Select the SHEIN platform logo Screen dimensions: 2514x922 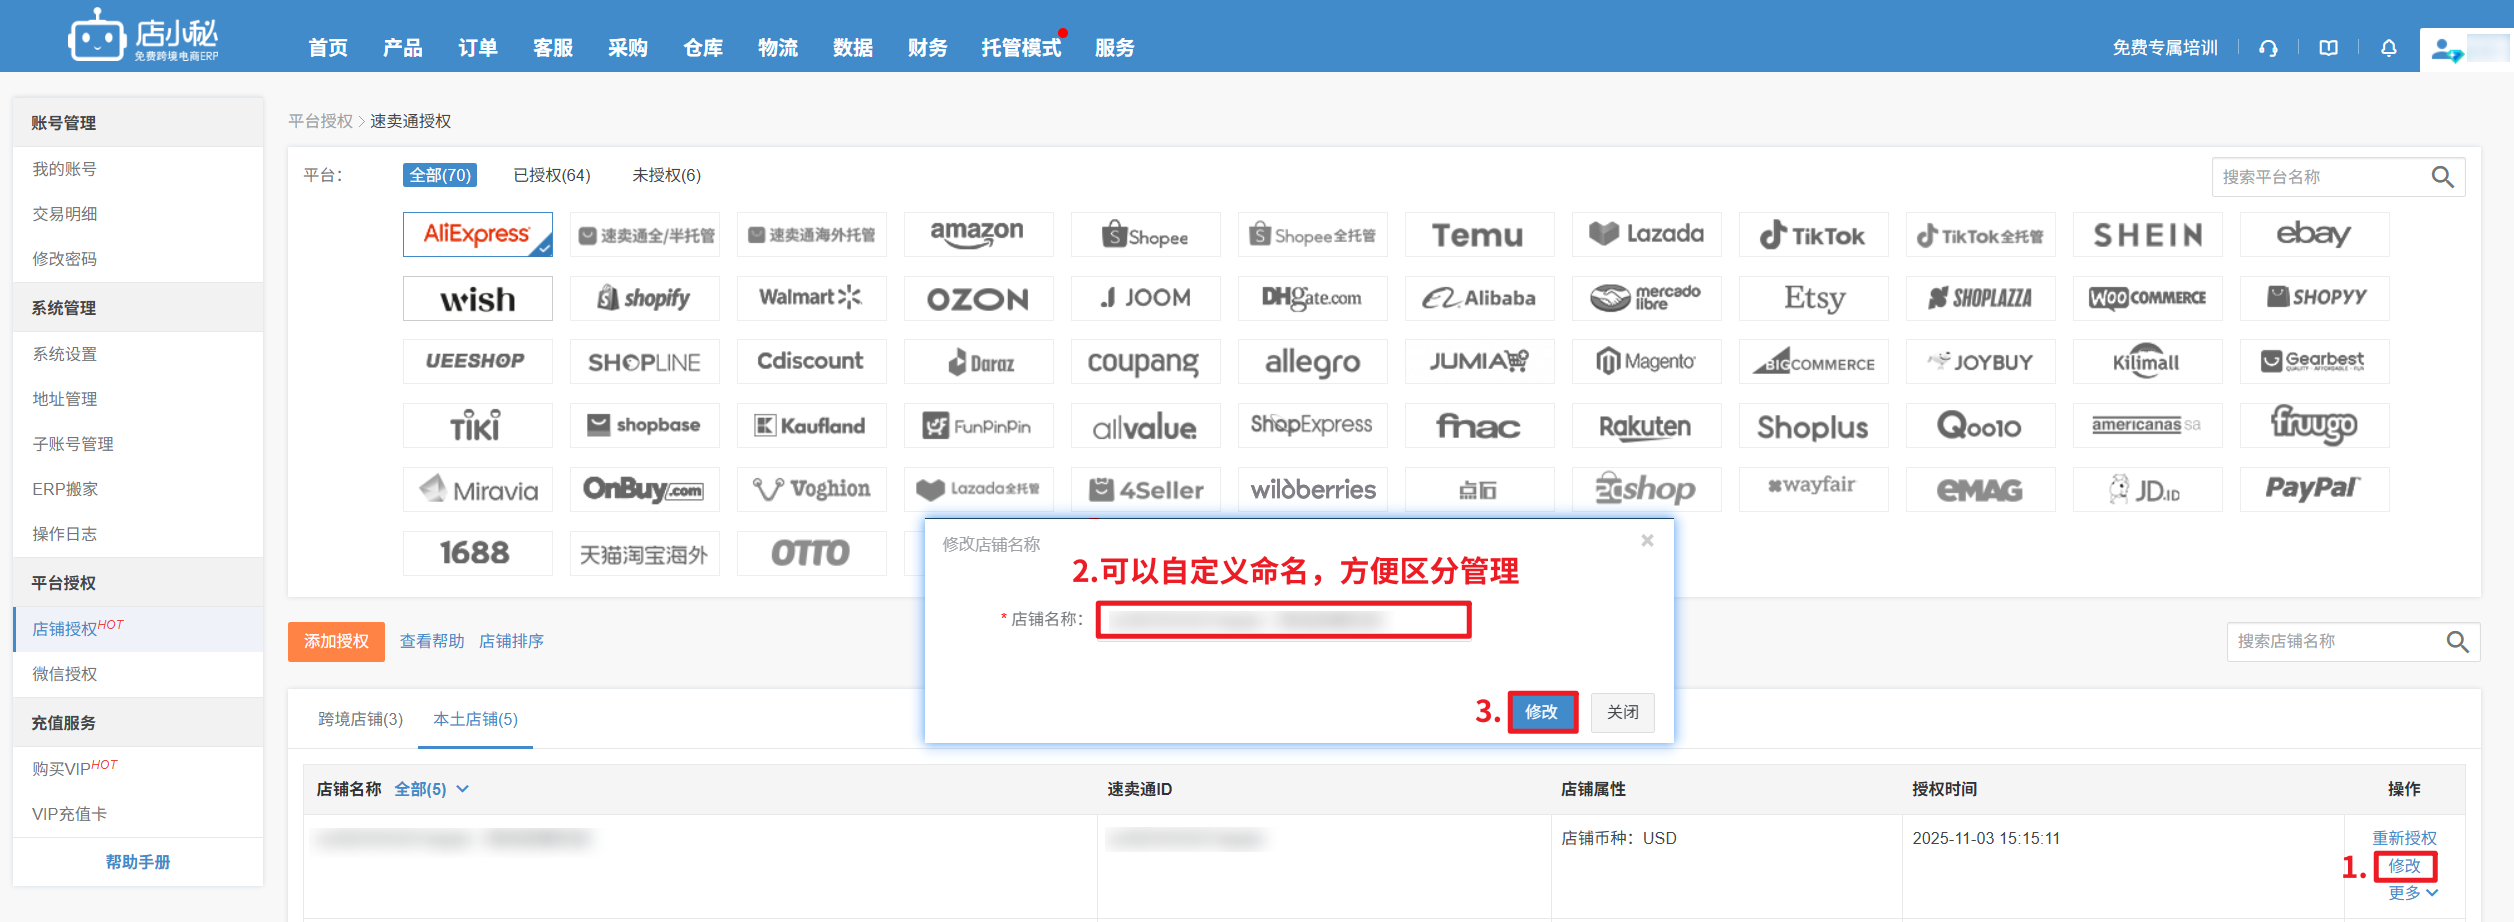[x=2147, y=234]
